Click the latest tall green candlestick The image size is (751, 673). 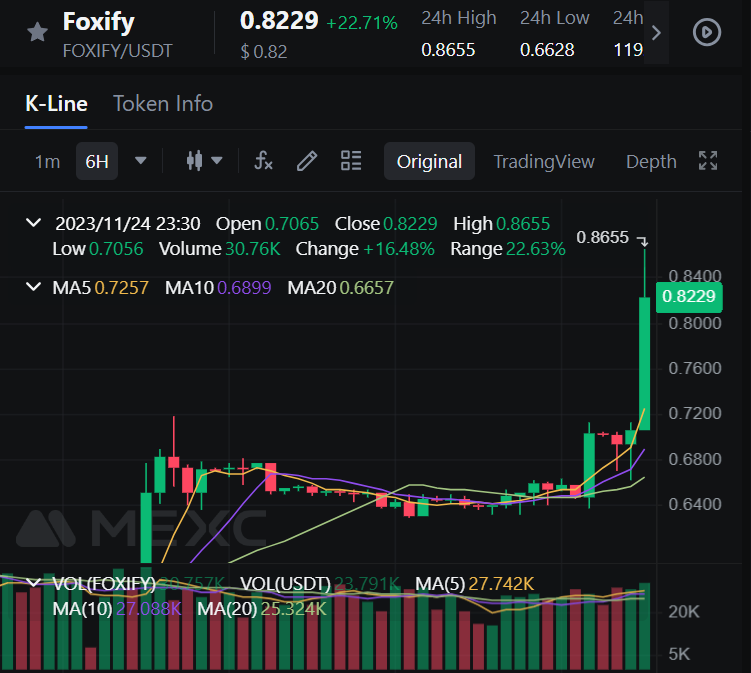[x=645, y=363]
